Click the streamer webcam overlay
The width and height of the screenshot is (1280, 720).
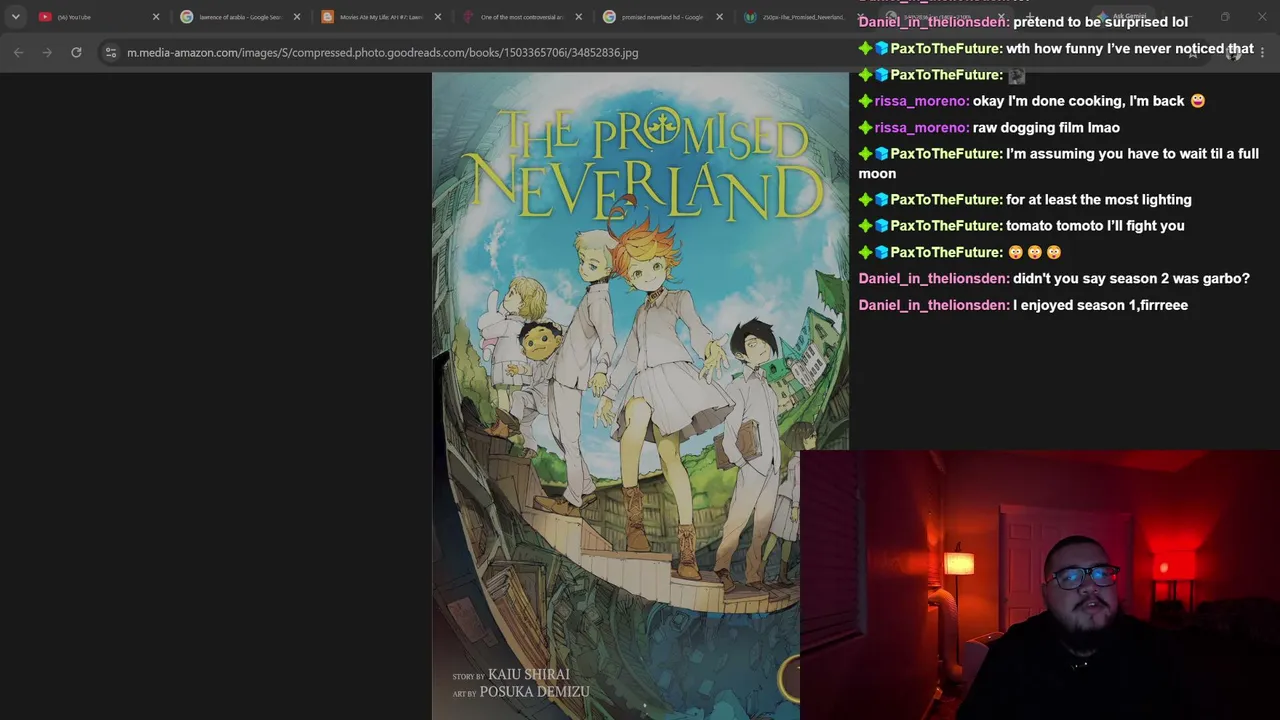(x=1040, y=585)
